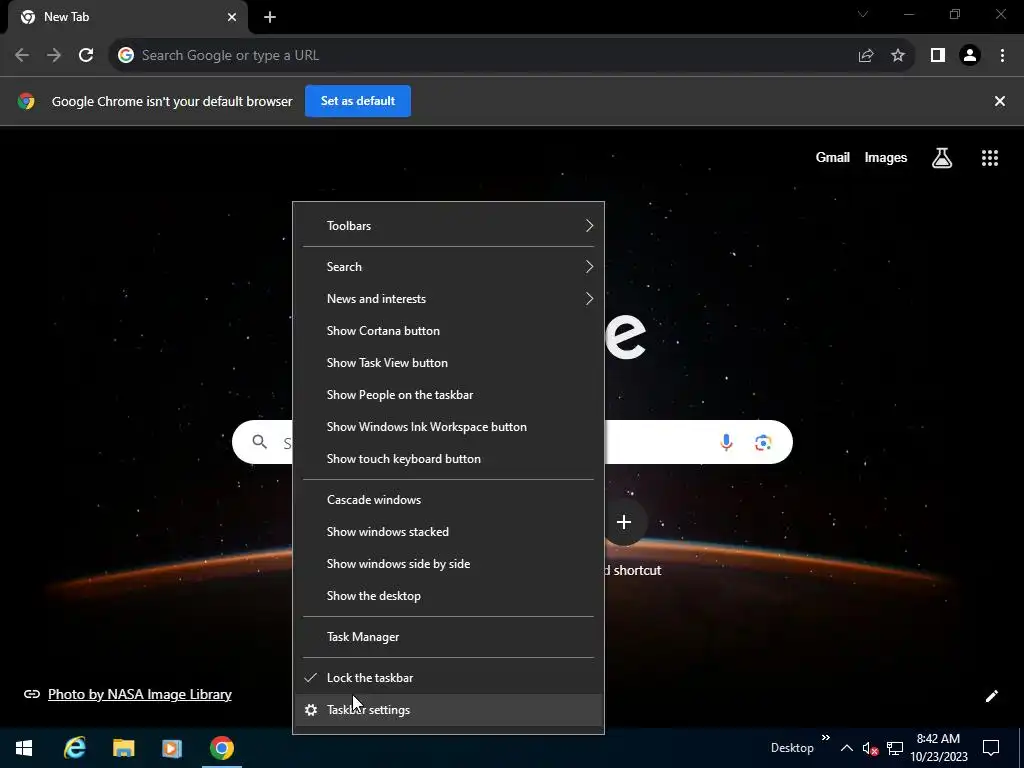
Task: Toggle Show Windows Ink Workspace button
Action: coord(448,427)
